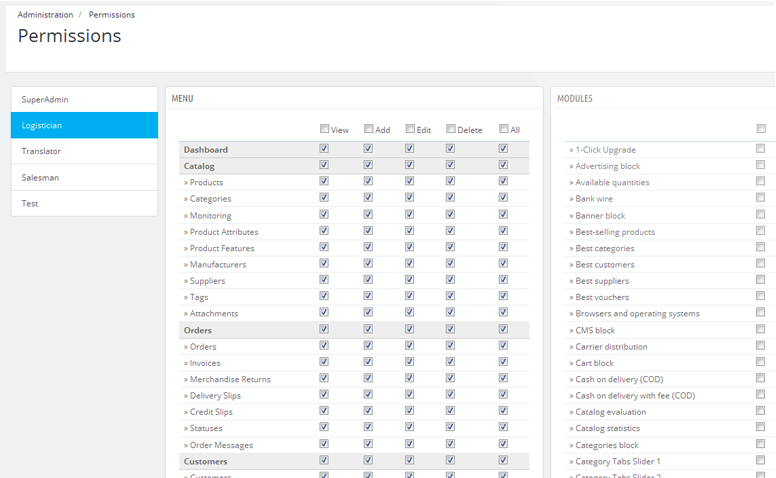Image resolution: width=776 pixels, height=478 pixels.
Task: Enable the Banner block module checkbox
Action: tap(761, 214)
